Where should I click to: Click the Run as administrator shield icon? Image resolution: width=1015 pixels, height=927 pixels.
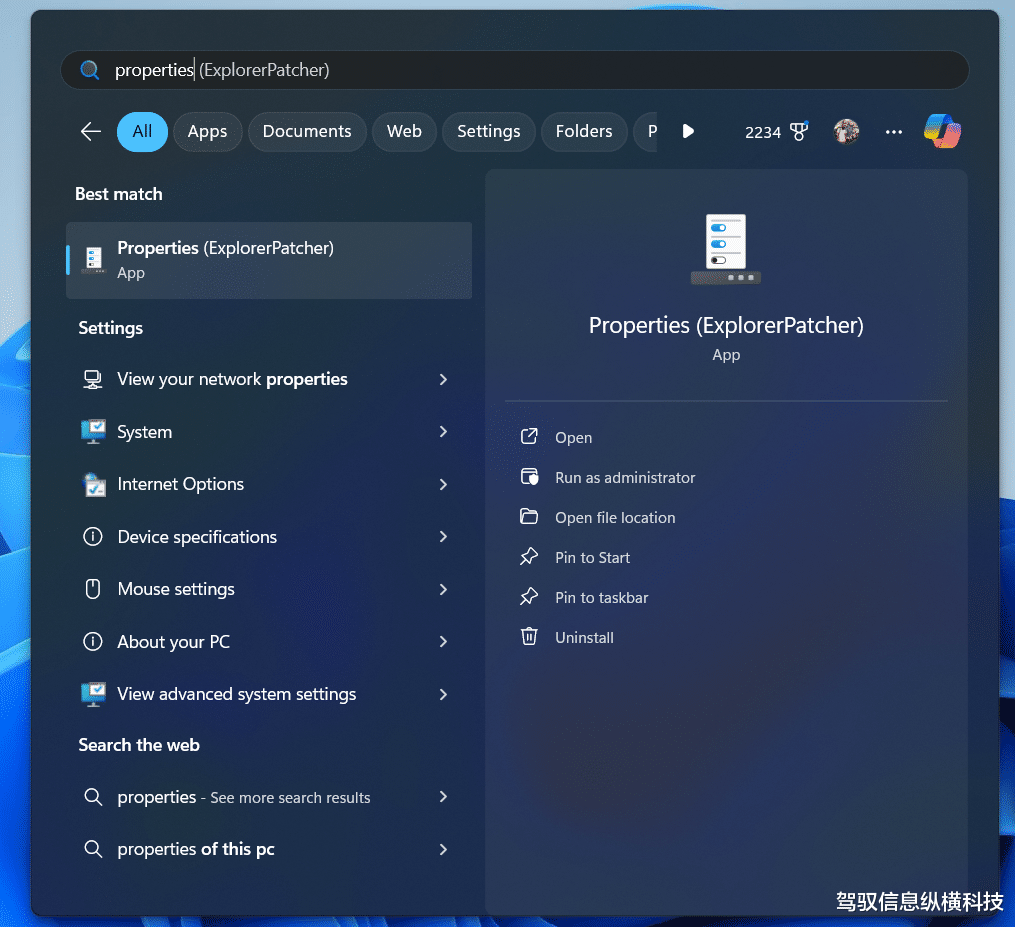pos(530,477)
